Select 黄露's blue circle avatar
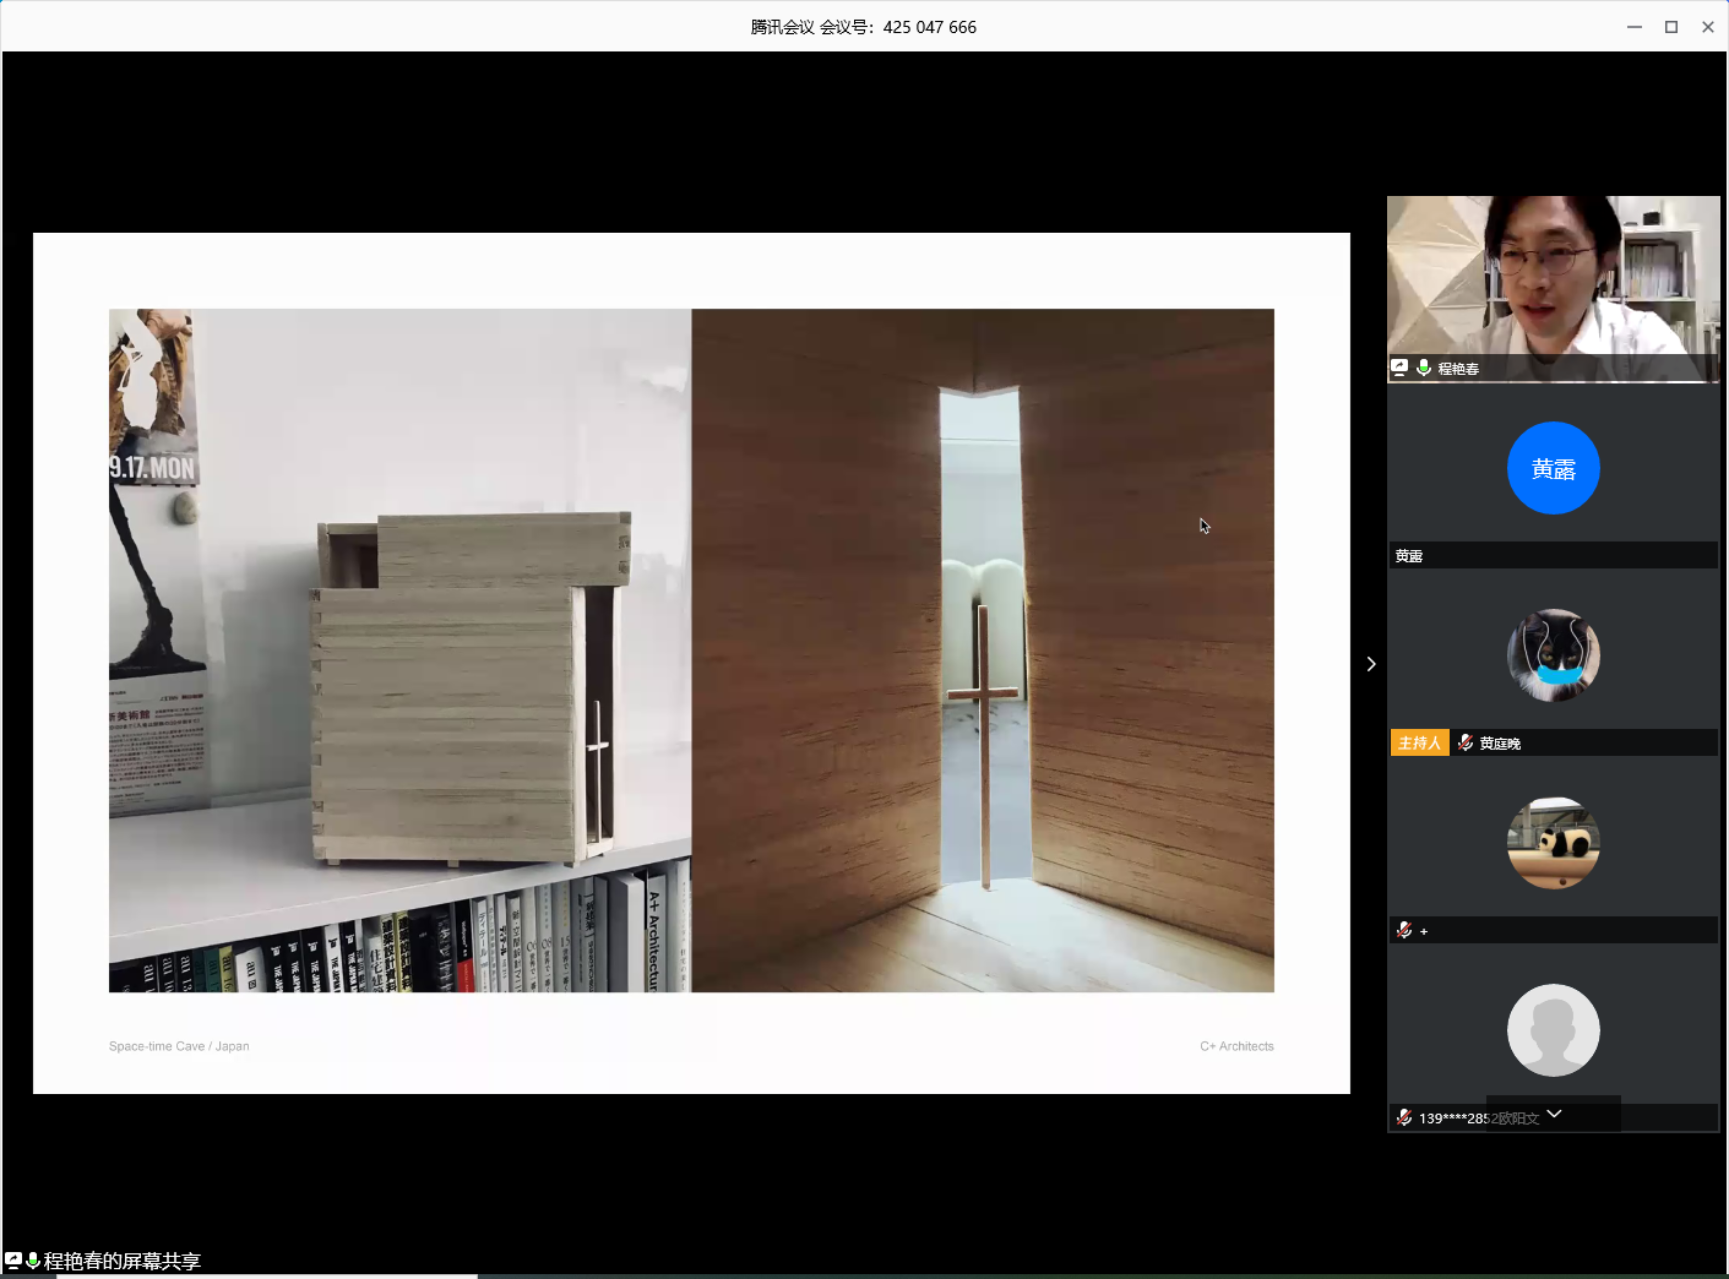Viewport: 1729px width, 1279px height. (x=1553, y=468)
